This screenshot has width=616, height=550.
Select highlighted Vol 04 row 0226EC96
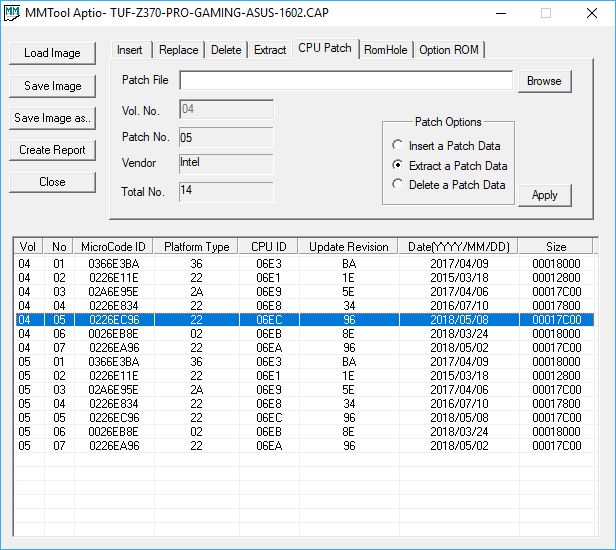coord(304,320)
